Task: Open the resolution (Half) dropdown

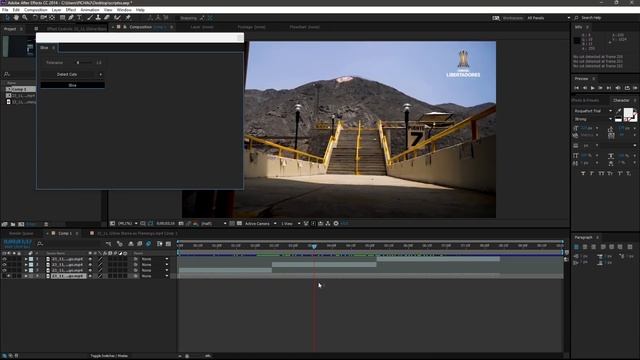Action: pos(213,224)
